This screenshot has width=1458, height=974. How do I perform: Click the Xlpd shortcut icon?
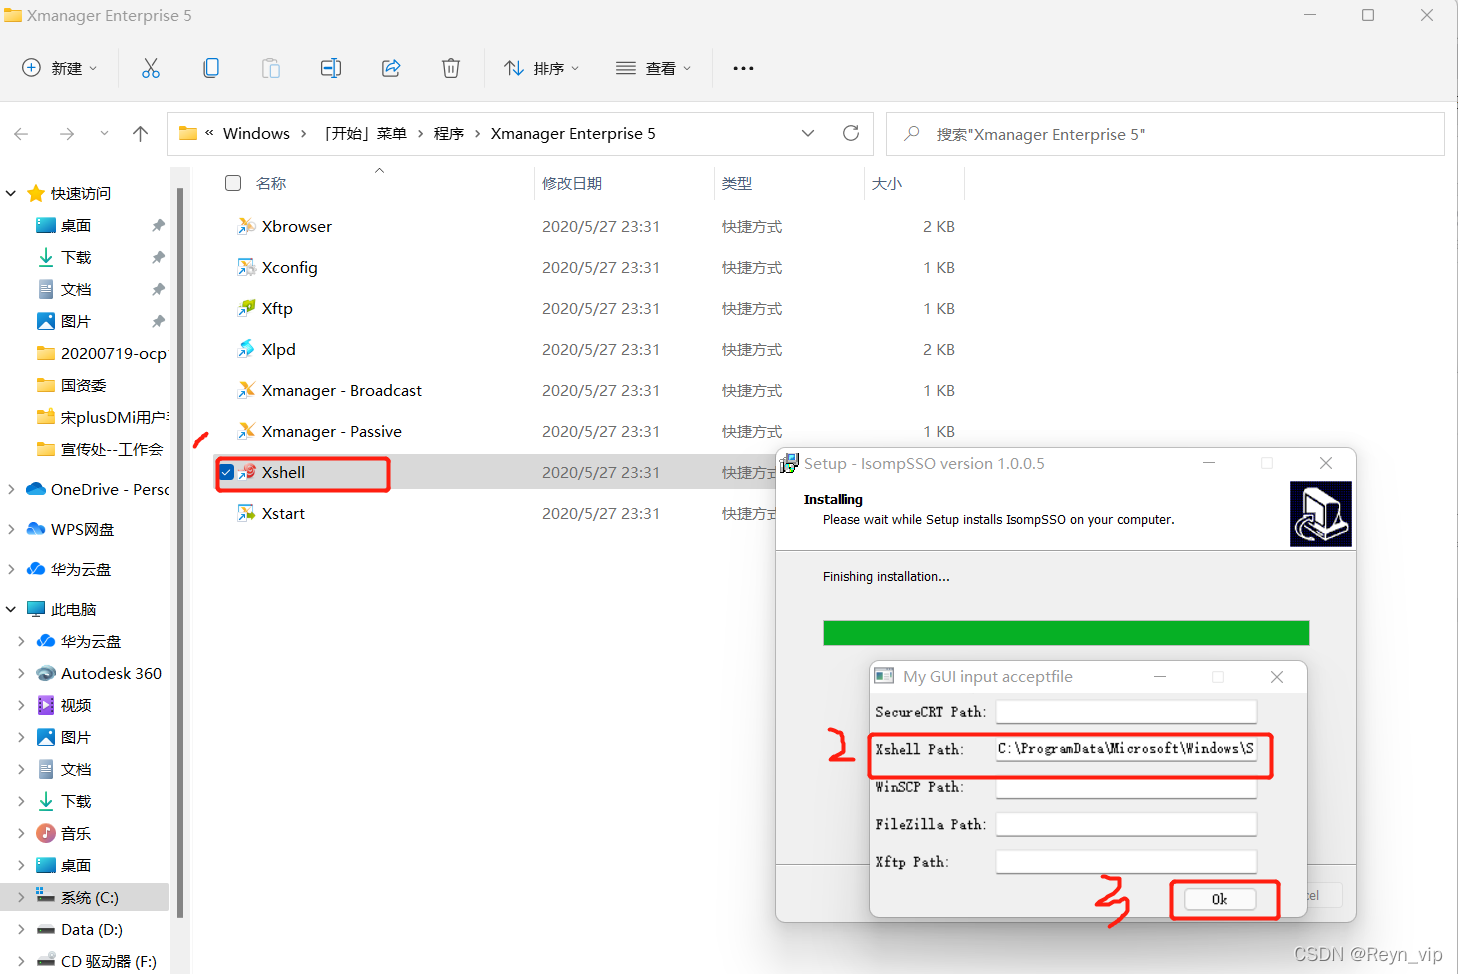click(x=246, y=349)
